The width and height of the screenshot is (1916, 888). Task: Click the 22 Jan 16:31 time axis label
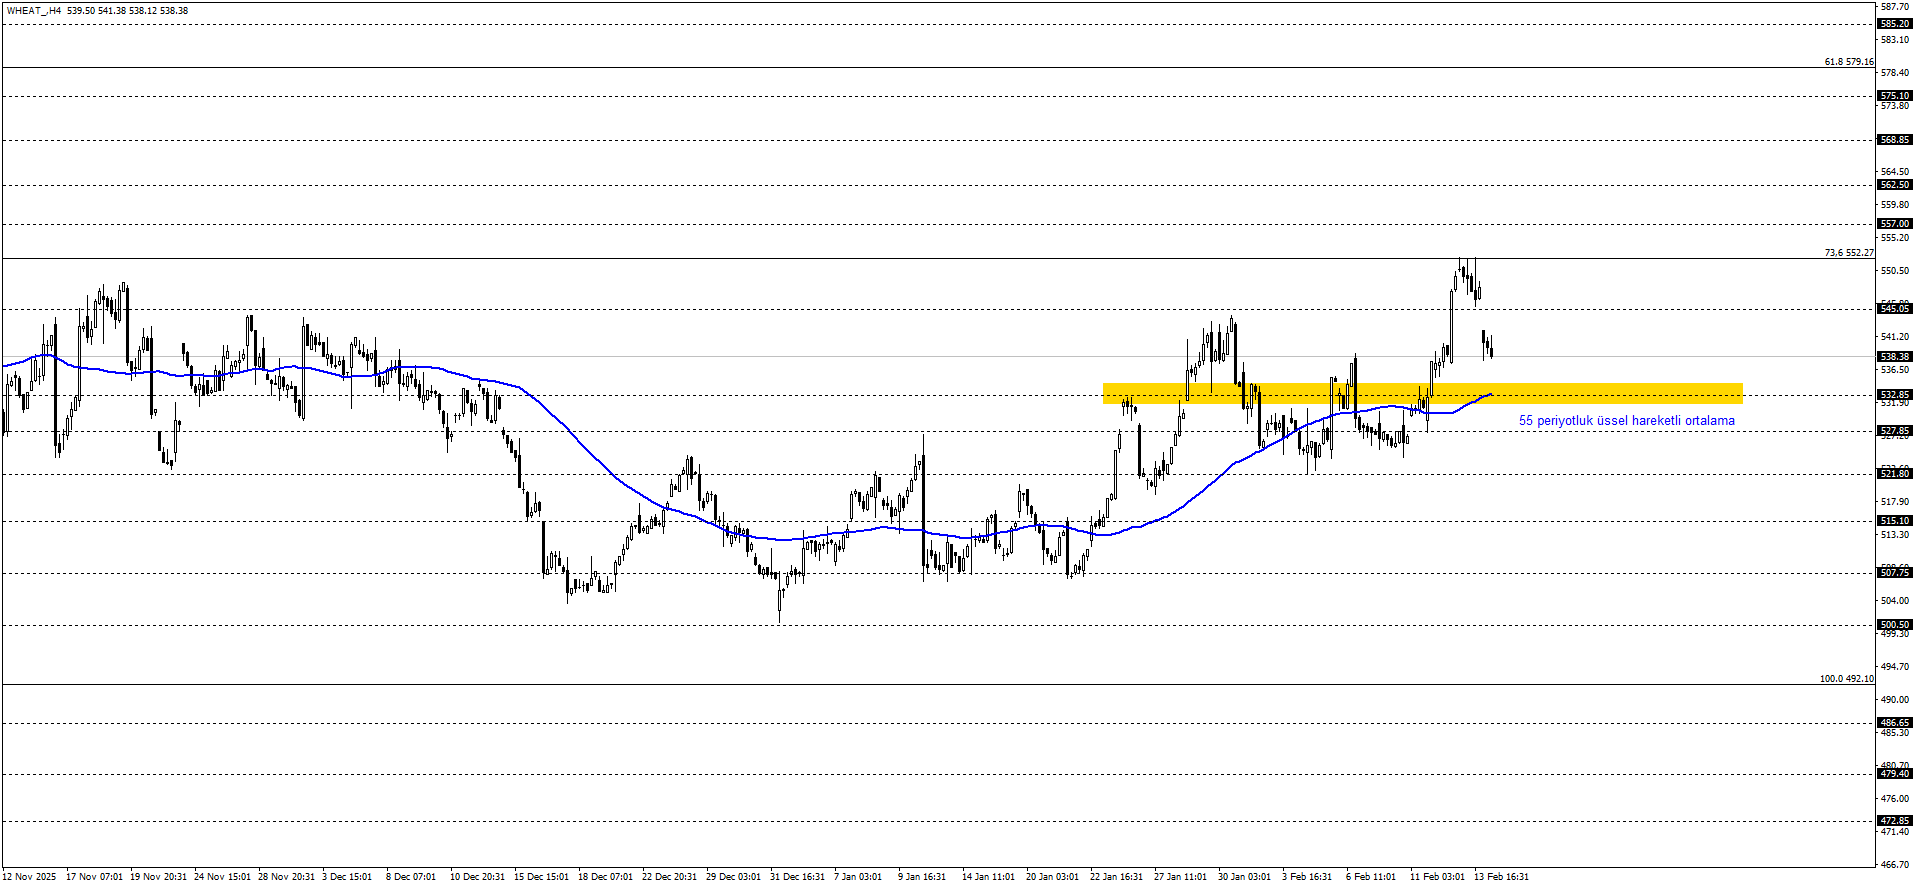[x=1116, y=877]
